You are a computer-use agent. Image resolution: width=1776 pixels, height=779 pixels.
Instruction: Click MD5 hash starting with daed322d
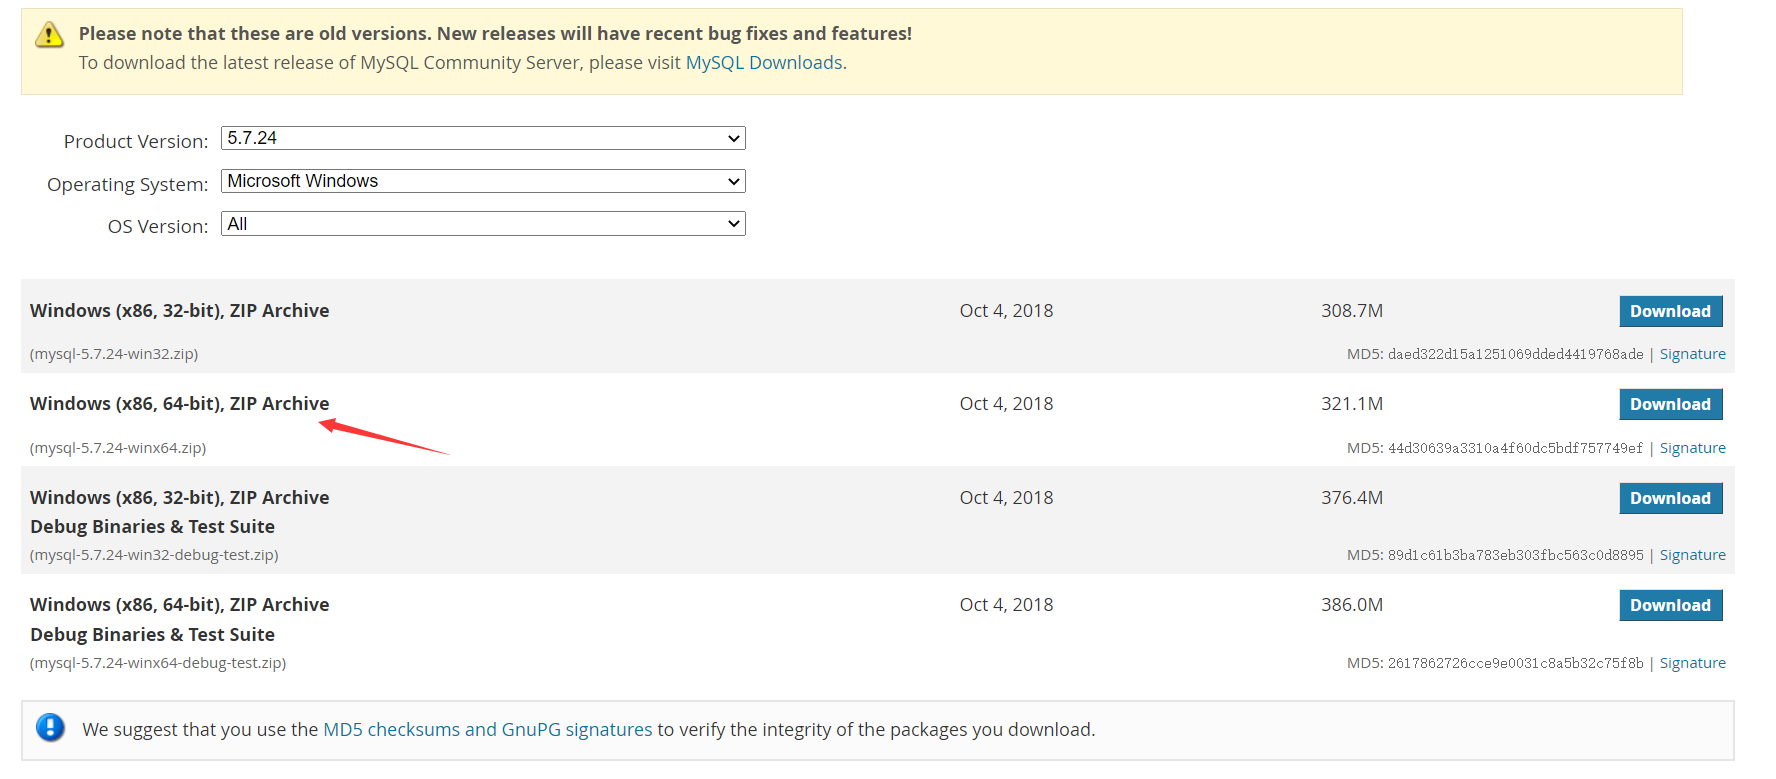[x=1516, y=354]
